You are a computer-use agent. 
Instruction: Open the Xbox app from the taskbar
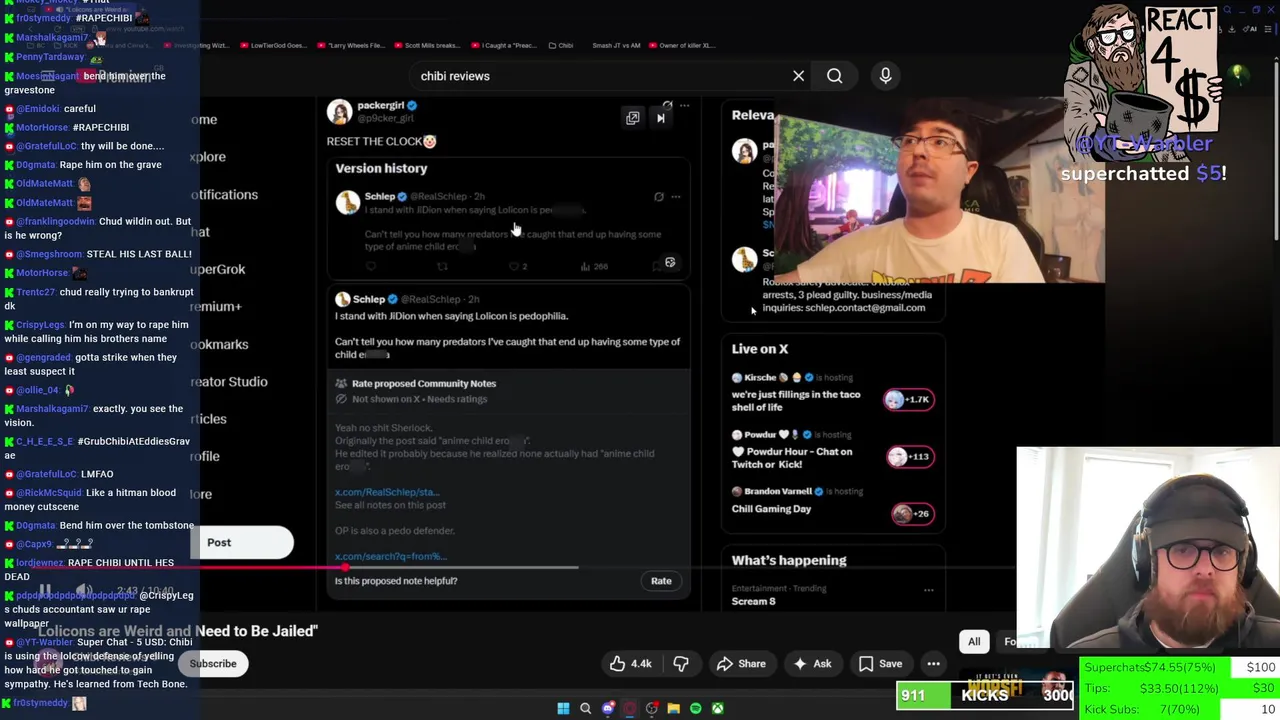(717, 709)
